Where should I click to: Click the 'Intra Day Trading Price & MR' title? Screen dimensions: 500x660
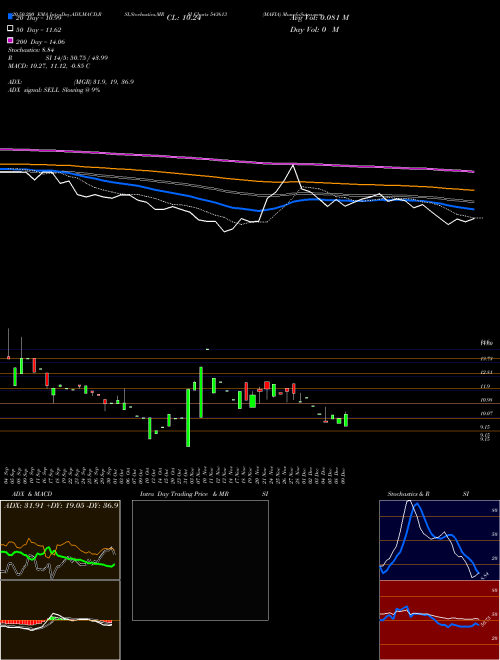(x=185, y=494)
